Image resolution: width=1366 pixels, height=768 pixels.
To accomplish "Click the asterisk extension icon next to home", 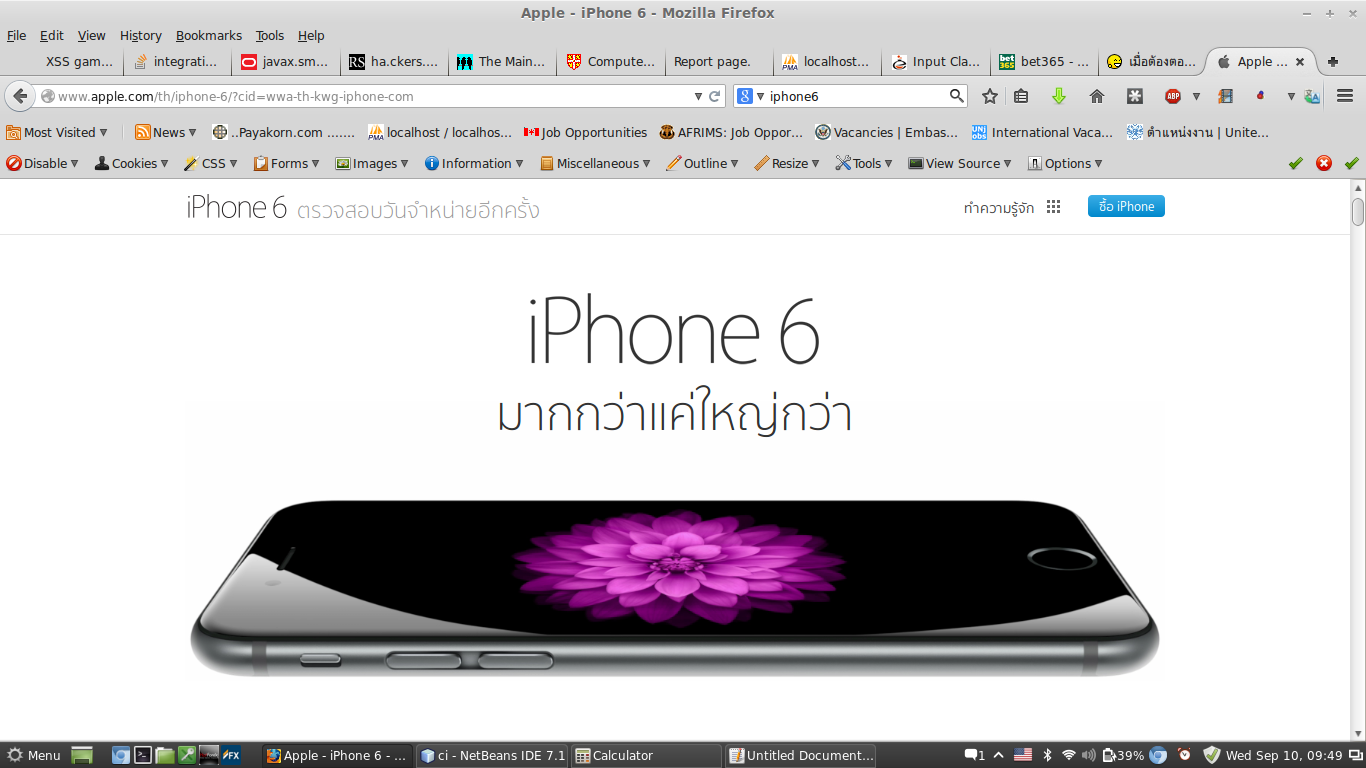I will [x=1135, y=96].
